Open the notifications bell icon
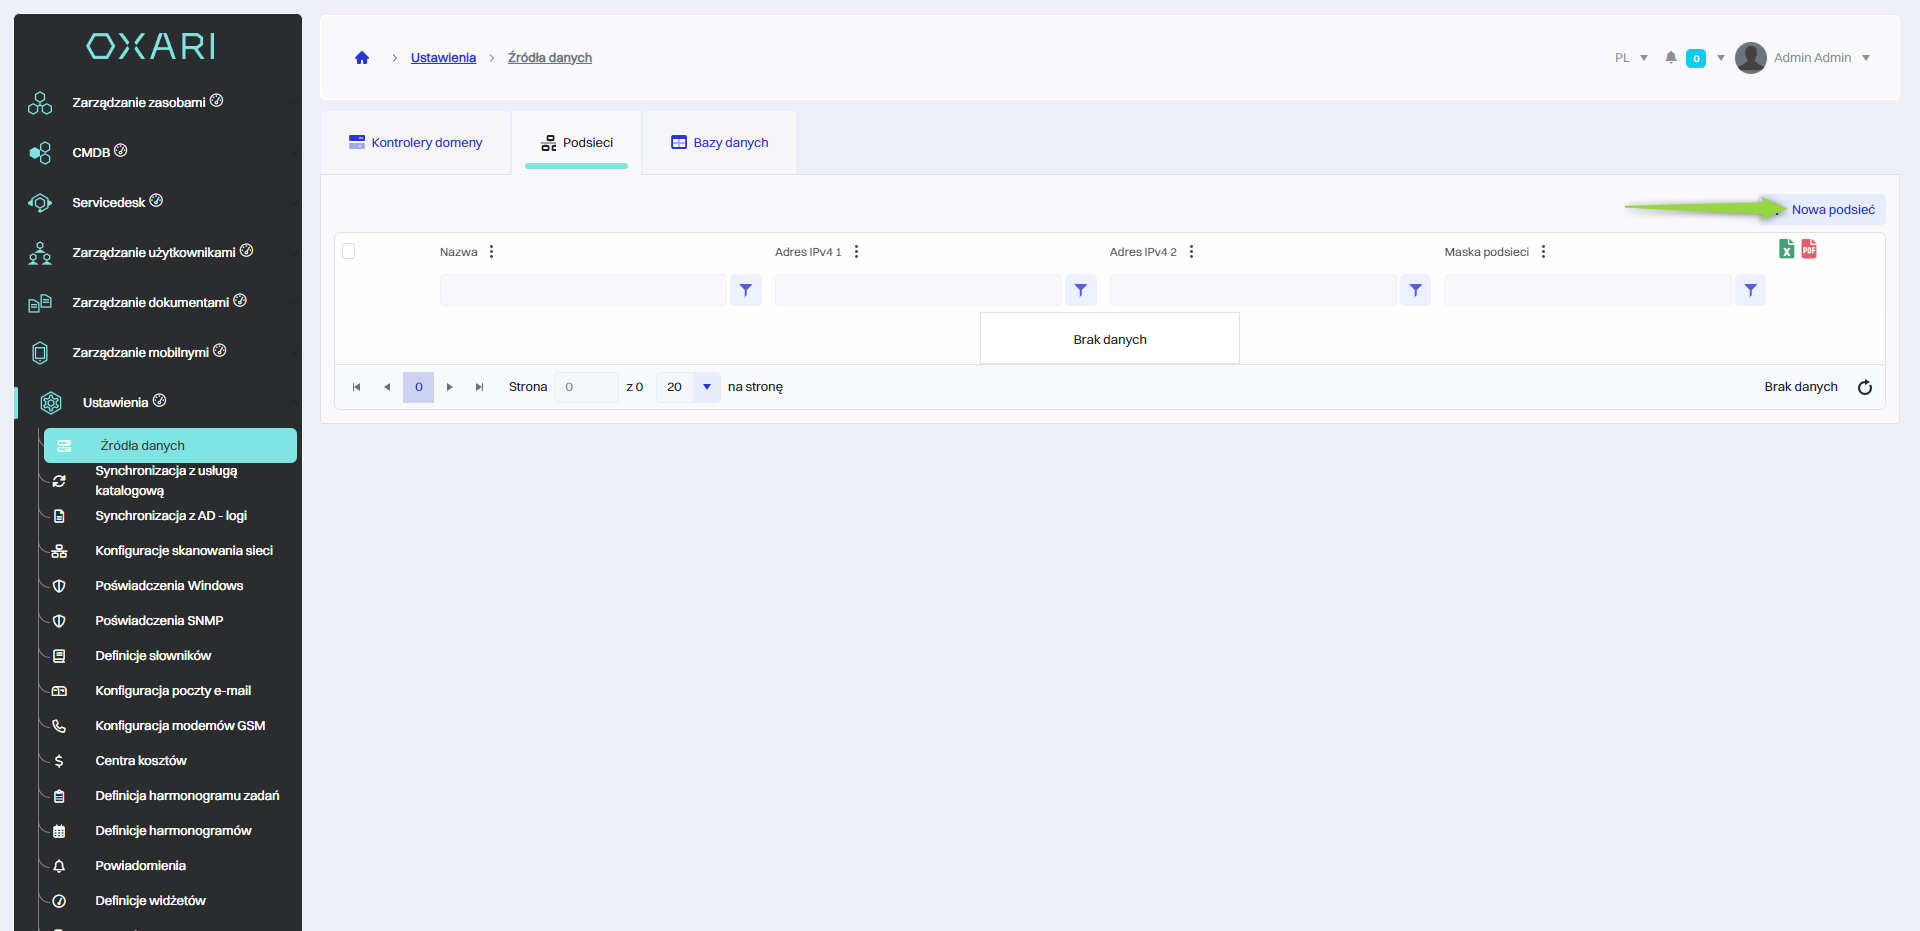Screen dimensions: 1920x931 [1670, 58]
